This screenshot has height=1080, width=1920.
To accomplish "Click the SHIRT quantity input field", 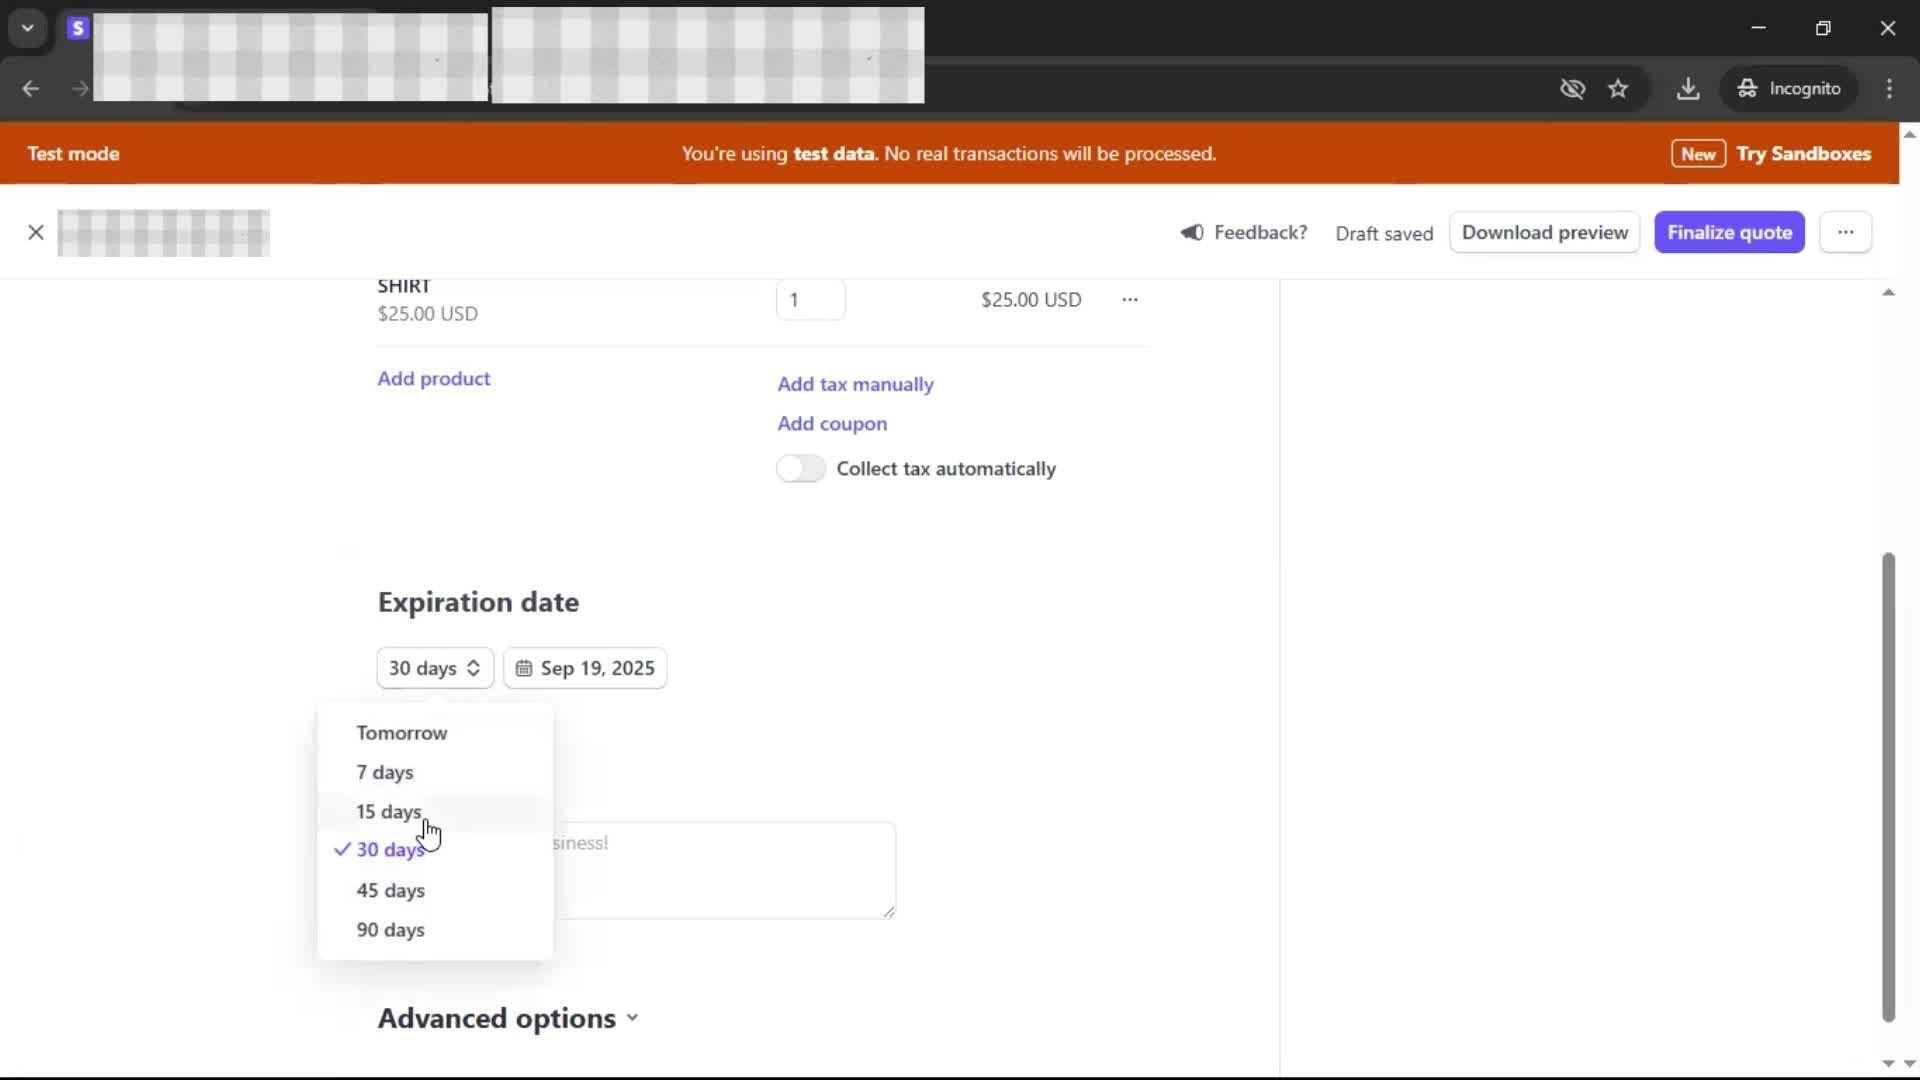I will [x=810, y=300].
